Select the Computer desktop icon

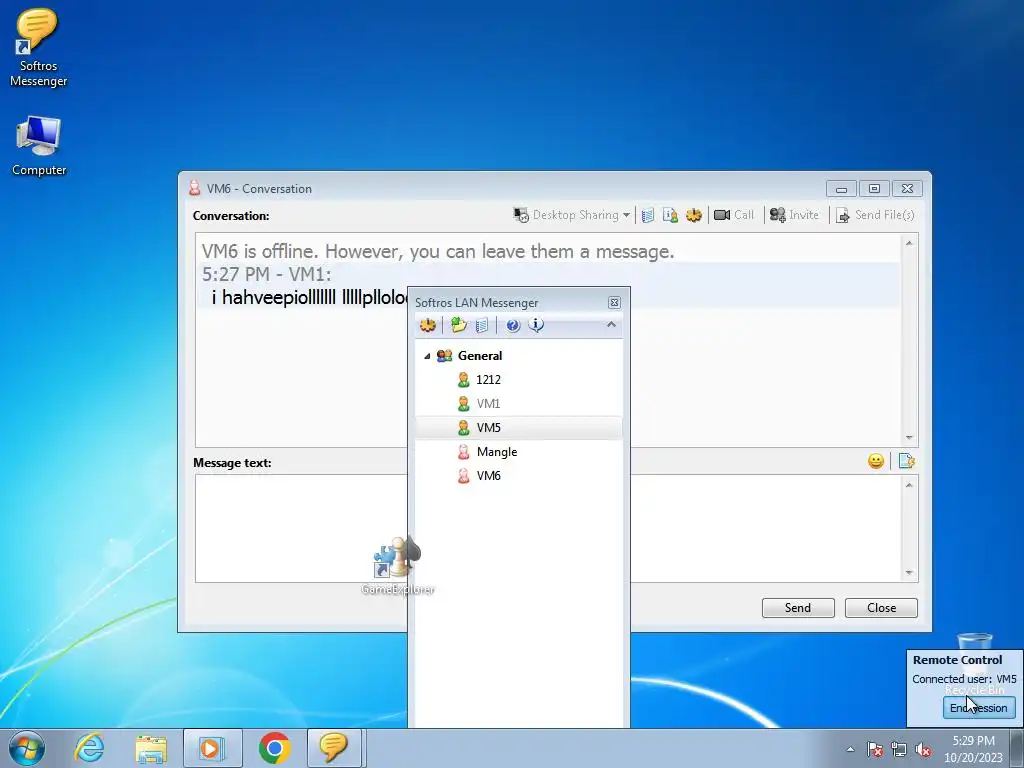(x=39, y=146)
